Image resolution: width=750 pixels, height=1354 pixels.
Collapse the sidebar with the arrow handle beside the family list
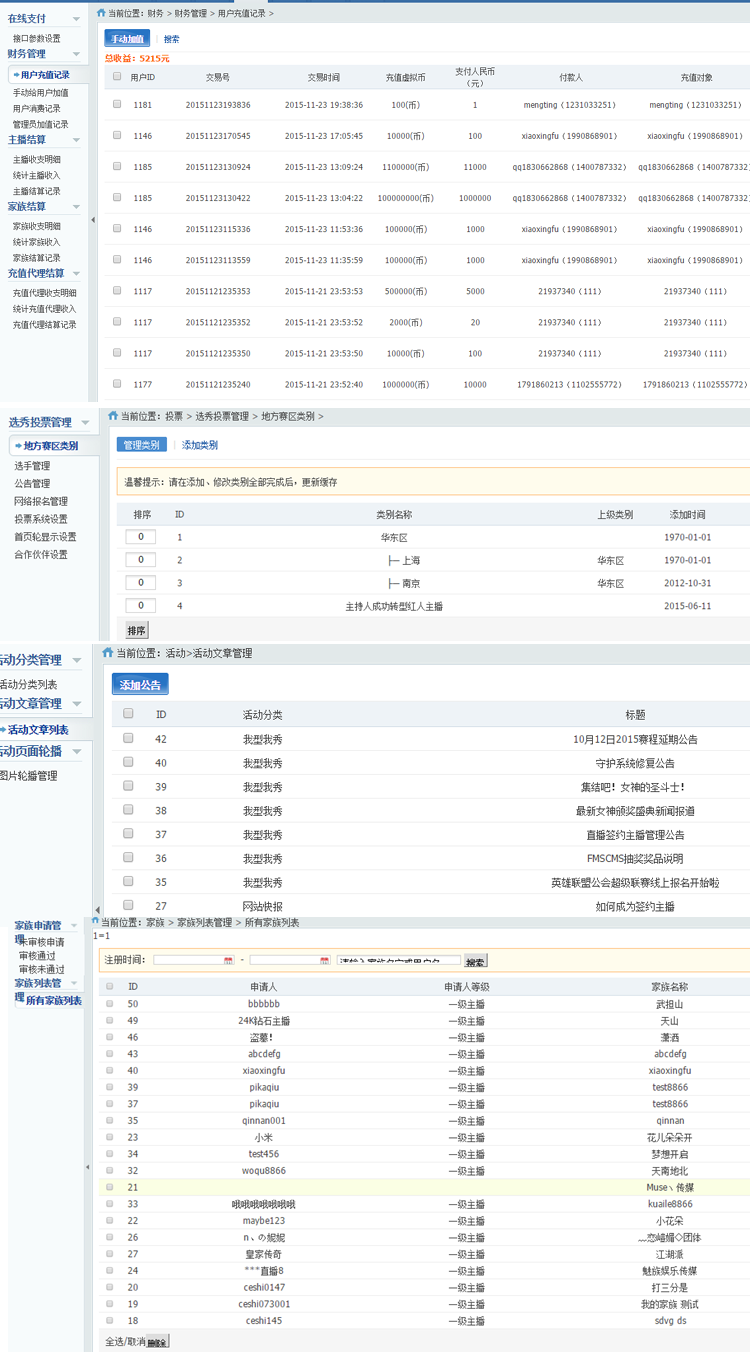[87, 1167]
